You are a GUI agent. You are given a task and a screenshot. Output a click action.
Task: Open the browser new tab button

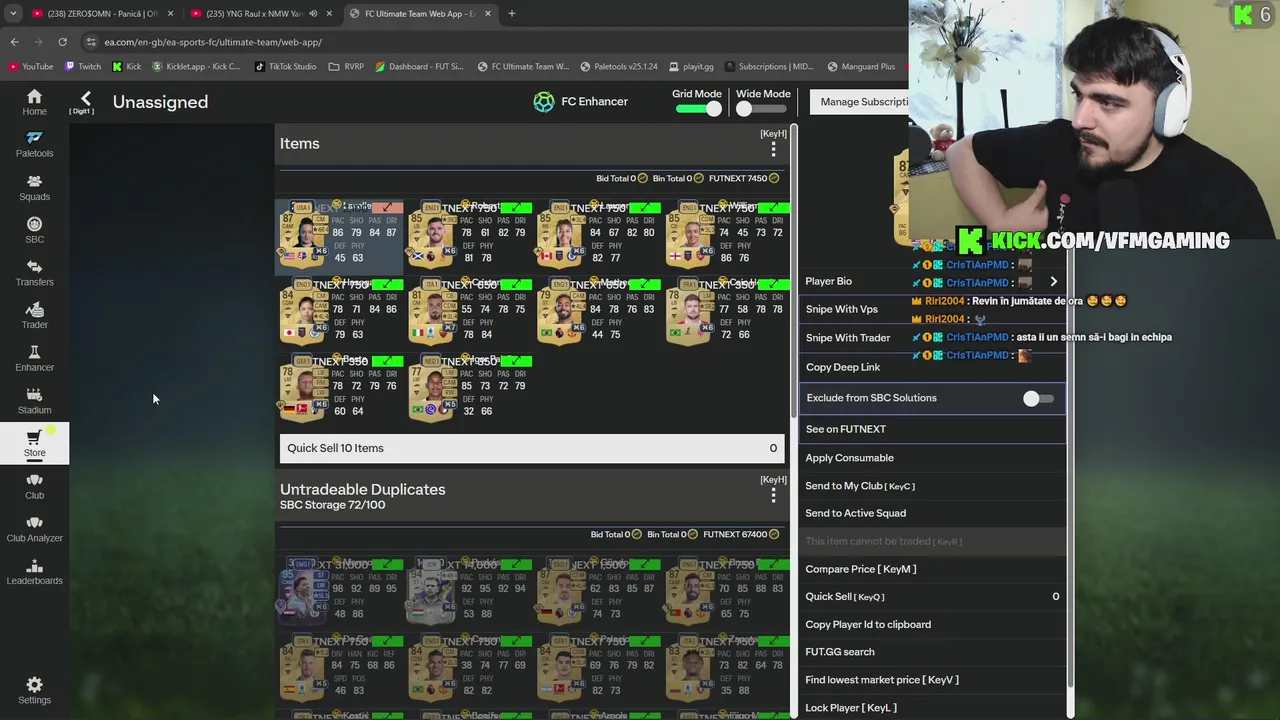click(511, 13)
